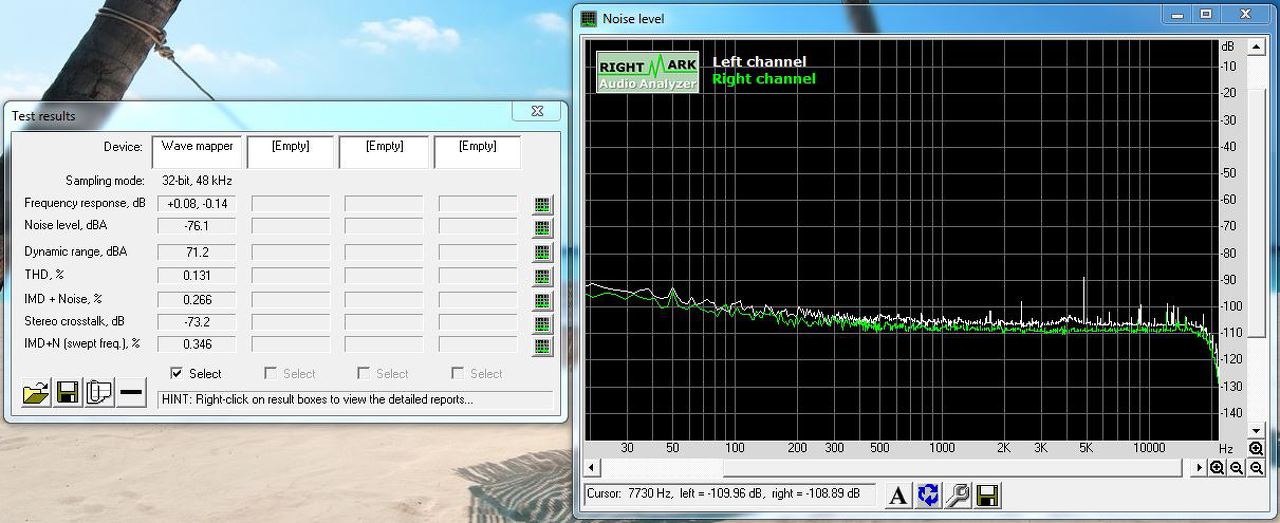Click the -76.1 noise level value
This screenshot has height=523, width=1280.
point(197,227)
